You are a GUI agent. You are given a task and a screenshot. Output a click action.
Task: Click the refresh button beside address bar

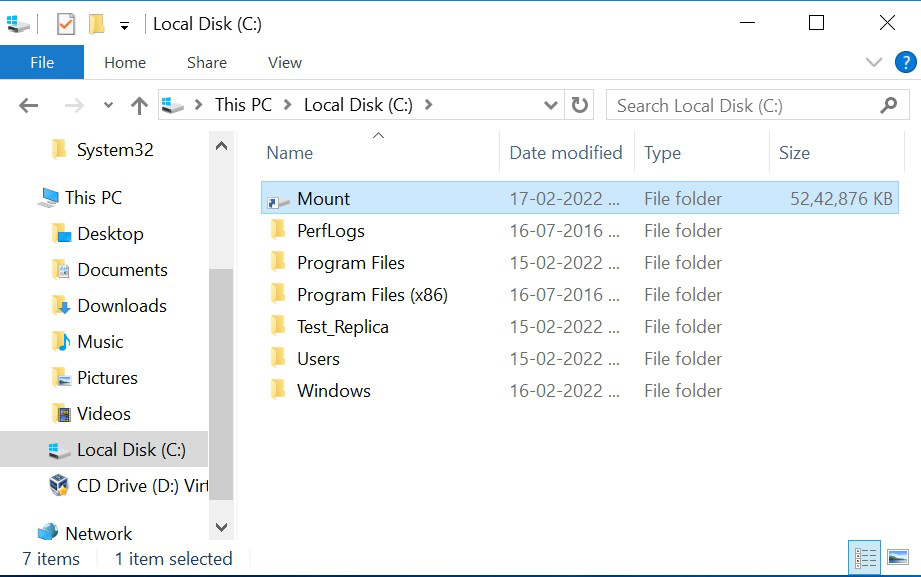click(x=579, y=105)
